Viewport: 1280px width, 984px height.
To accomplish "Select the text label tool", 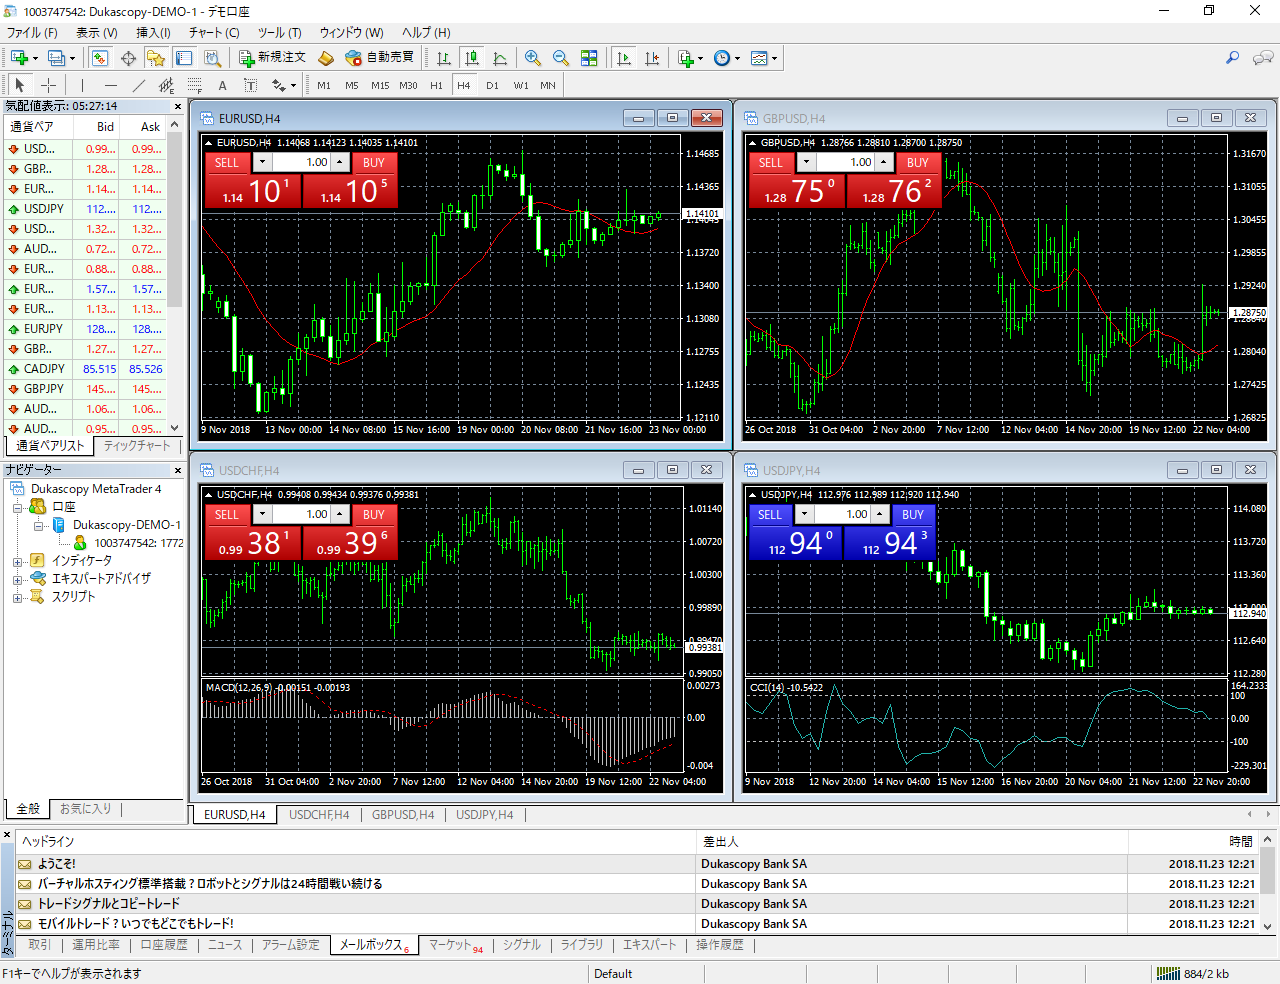I will point(251,85).
